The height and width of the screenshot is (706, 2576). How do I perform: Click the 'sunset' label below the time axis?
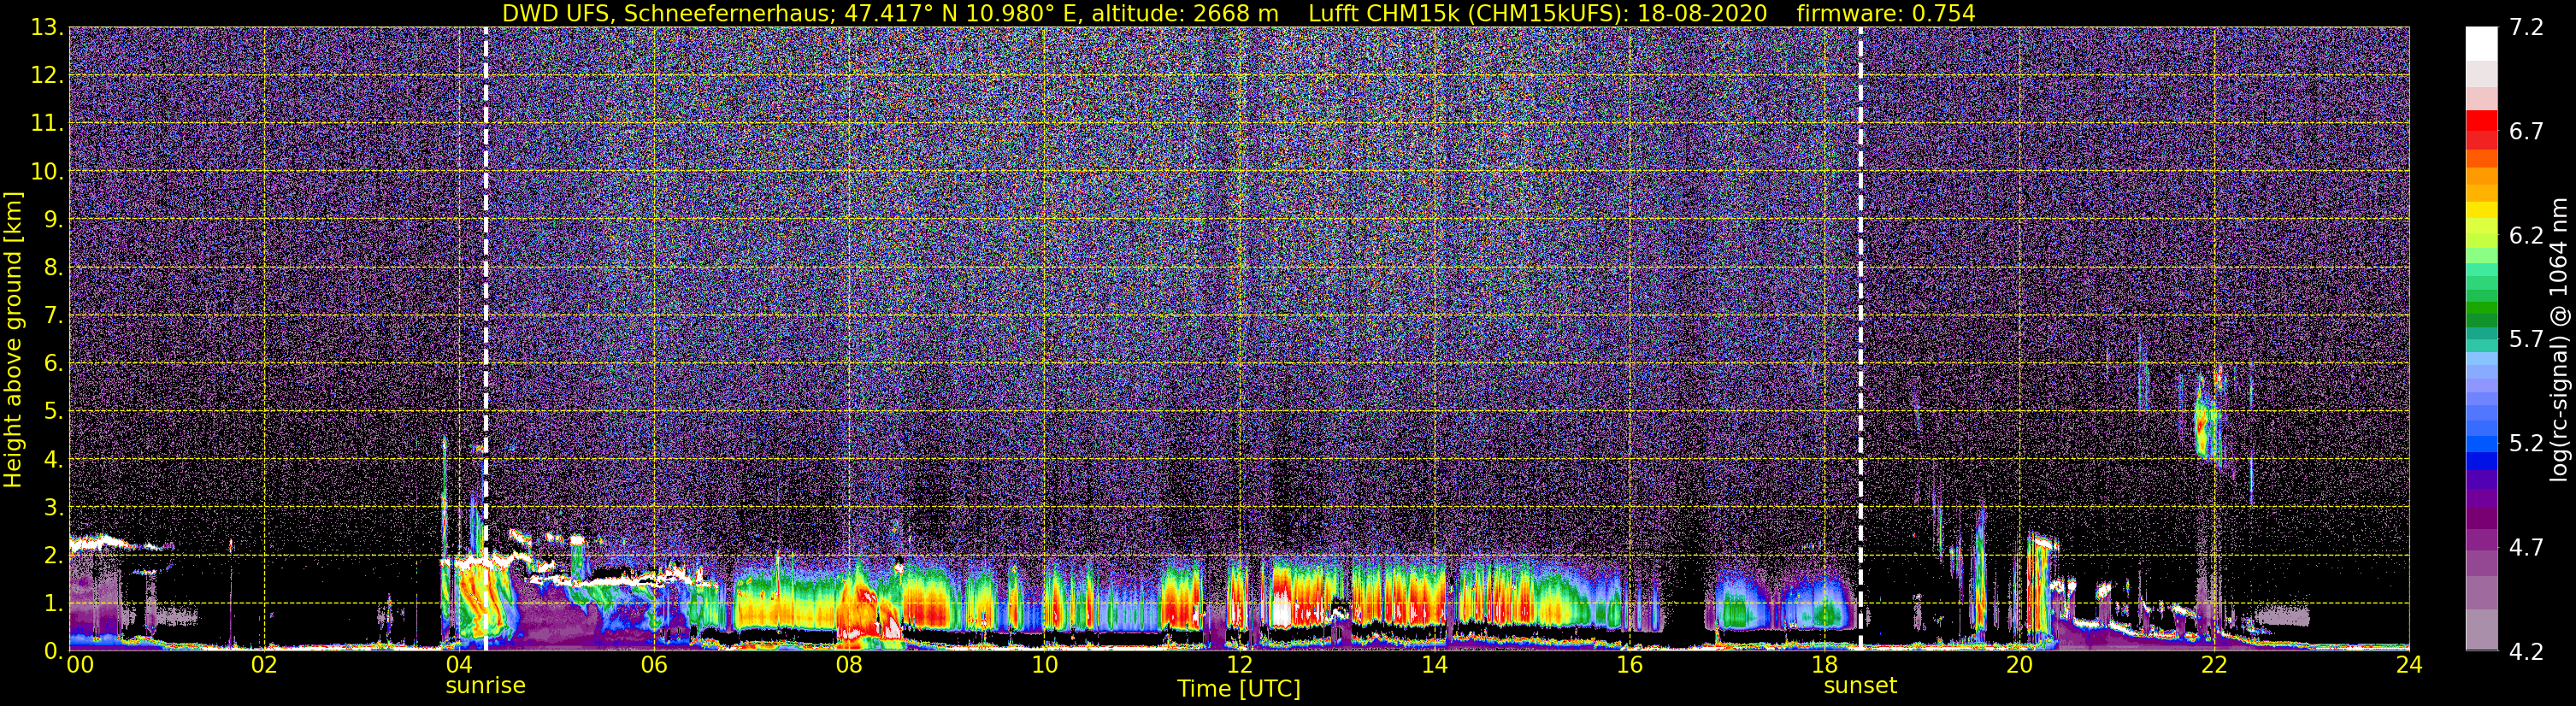[x=1860, y=686]
